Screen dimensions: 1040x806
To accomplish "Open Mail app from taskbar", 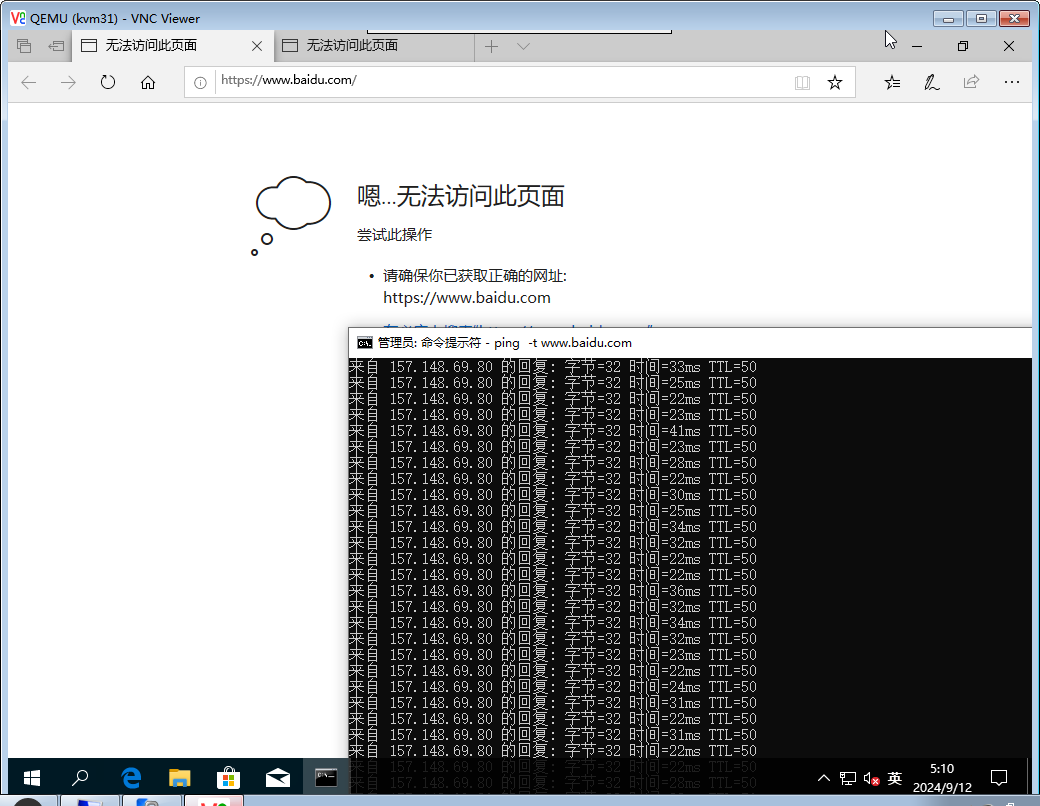I will tap(277, 777).
